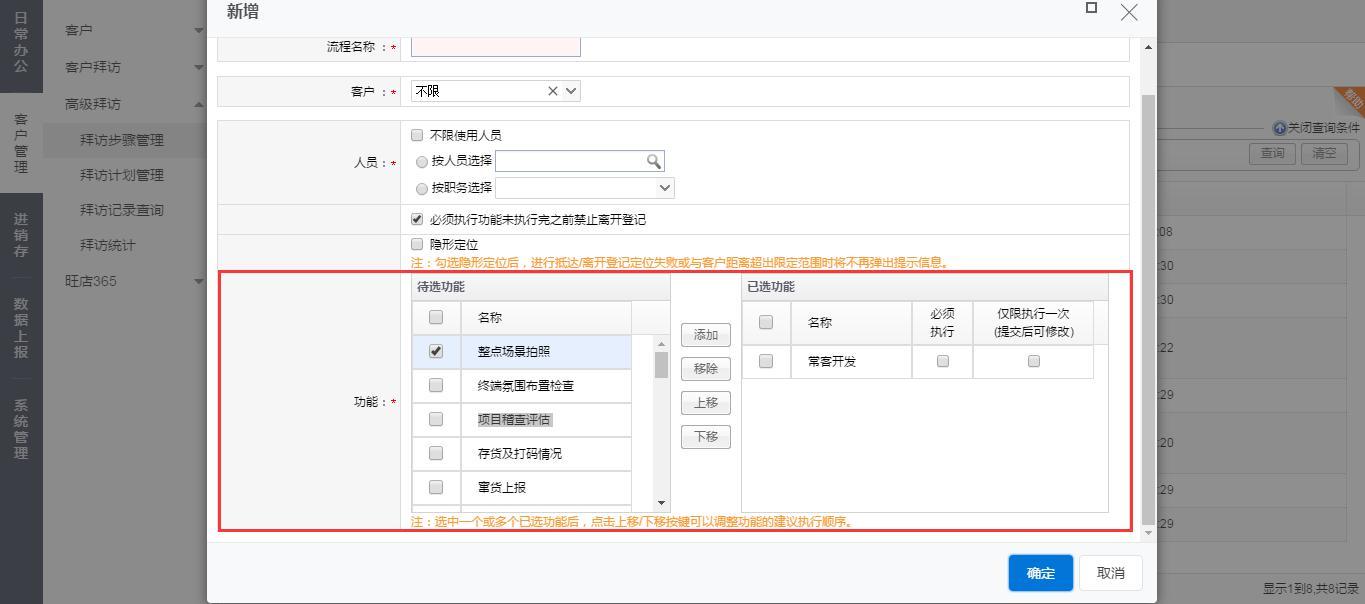The image size is (1365, 604).
Task: Close the 新增 dialog with X
Action: click(x=1129, y=12)
